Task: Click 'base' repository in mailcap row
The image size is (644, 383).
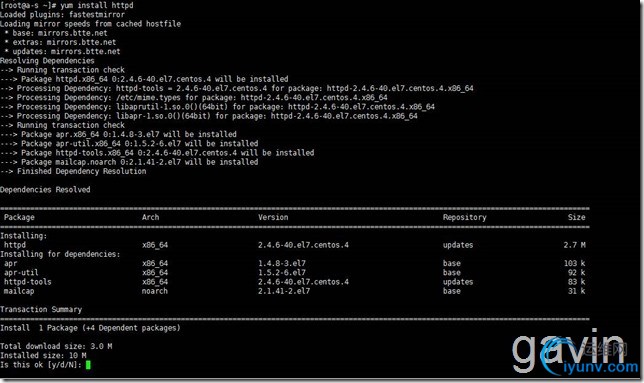Action: click(452, 291)
